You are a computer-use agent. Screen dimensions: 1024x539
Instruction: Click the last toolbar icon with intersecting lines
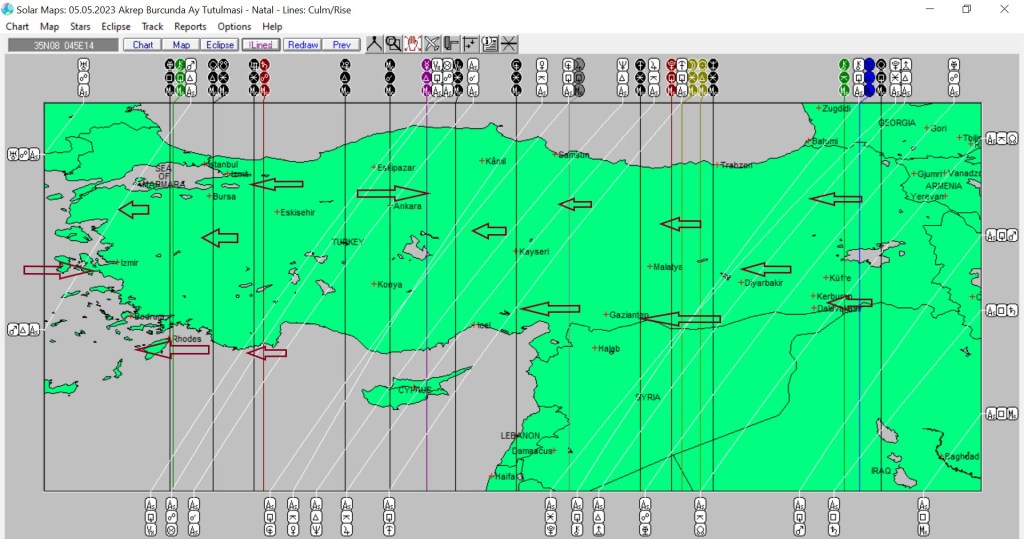509,44
